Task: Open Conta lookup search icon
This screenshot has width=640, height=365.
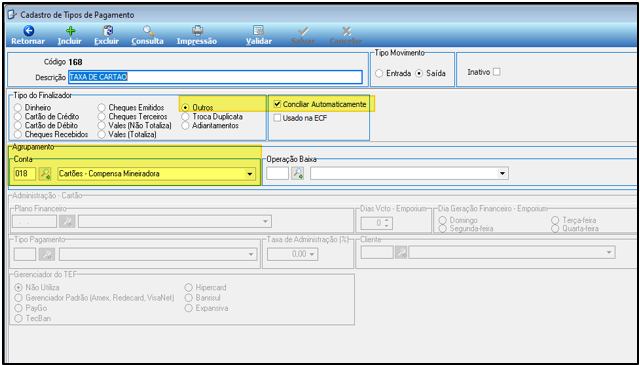Action: (44, 174)
